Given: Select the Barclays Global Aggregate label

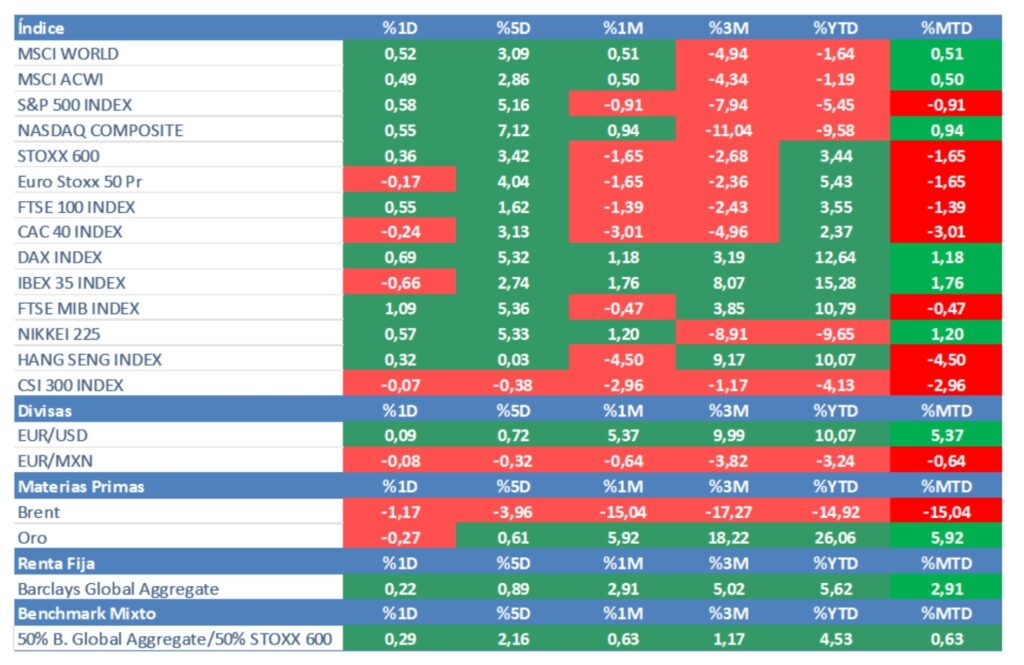Looking at the screenshot, I should tap(118, 589).
